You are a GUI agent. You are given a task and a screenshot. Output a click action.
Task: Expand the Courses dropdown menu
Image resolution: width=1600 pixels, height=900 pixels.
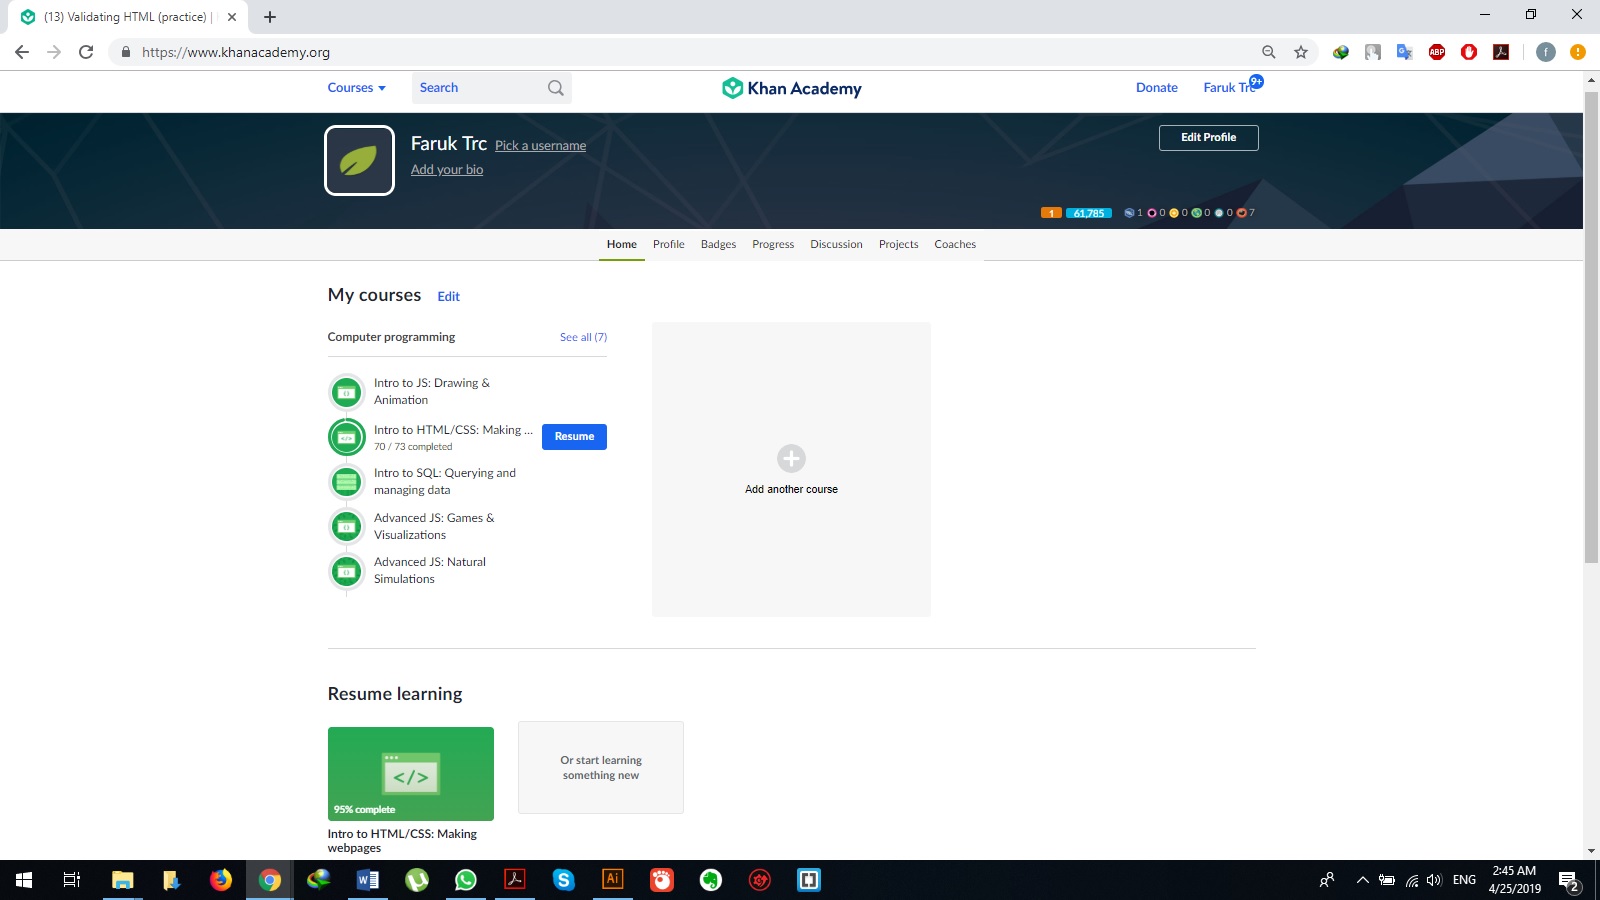coord(356,88)
